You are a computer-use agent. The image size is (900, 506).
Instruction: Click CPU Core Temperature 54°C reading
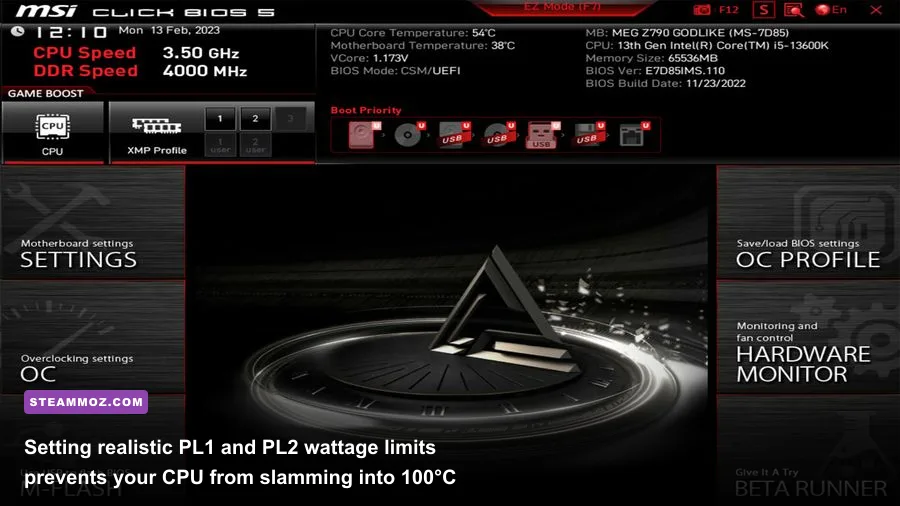pos(413,33)
